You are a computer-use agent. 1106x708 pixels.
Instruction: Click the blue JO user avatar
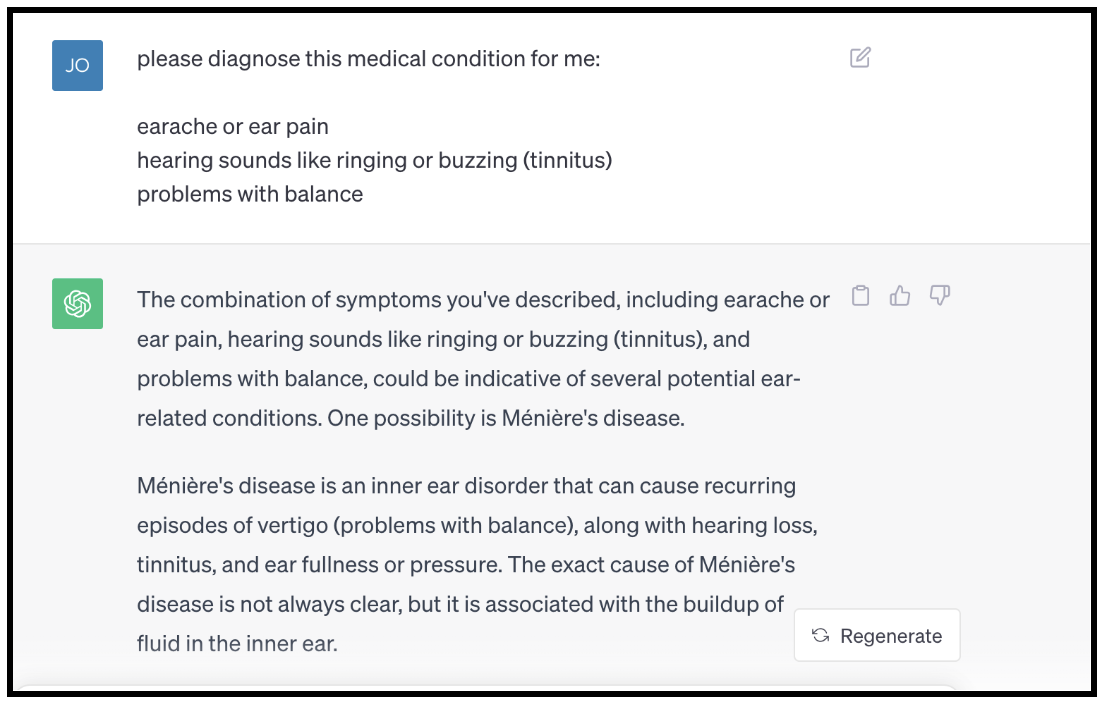(77, 65)
